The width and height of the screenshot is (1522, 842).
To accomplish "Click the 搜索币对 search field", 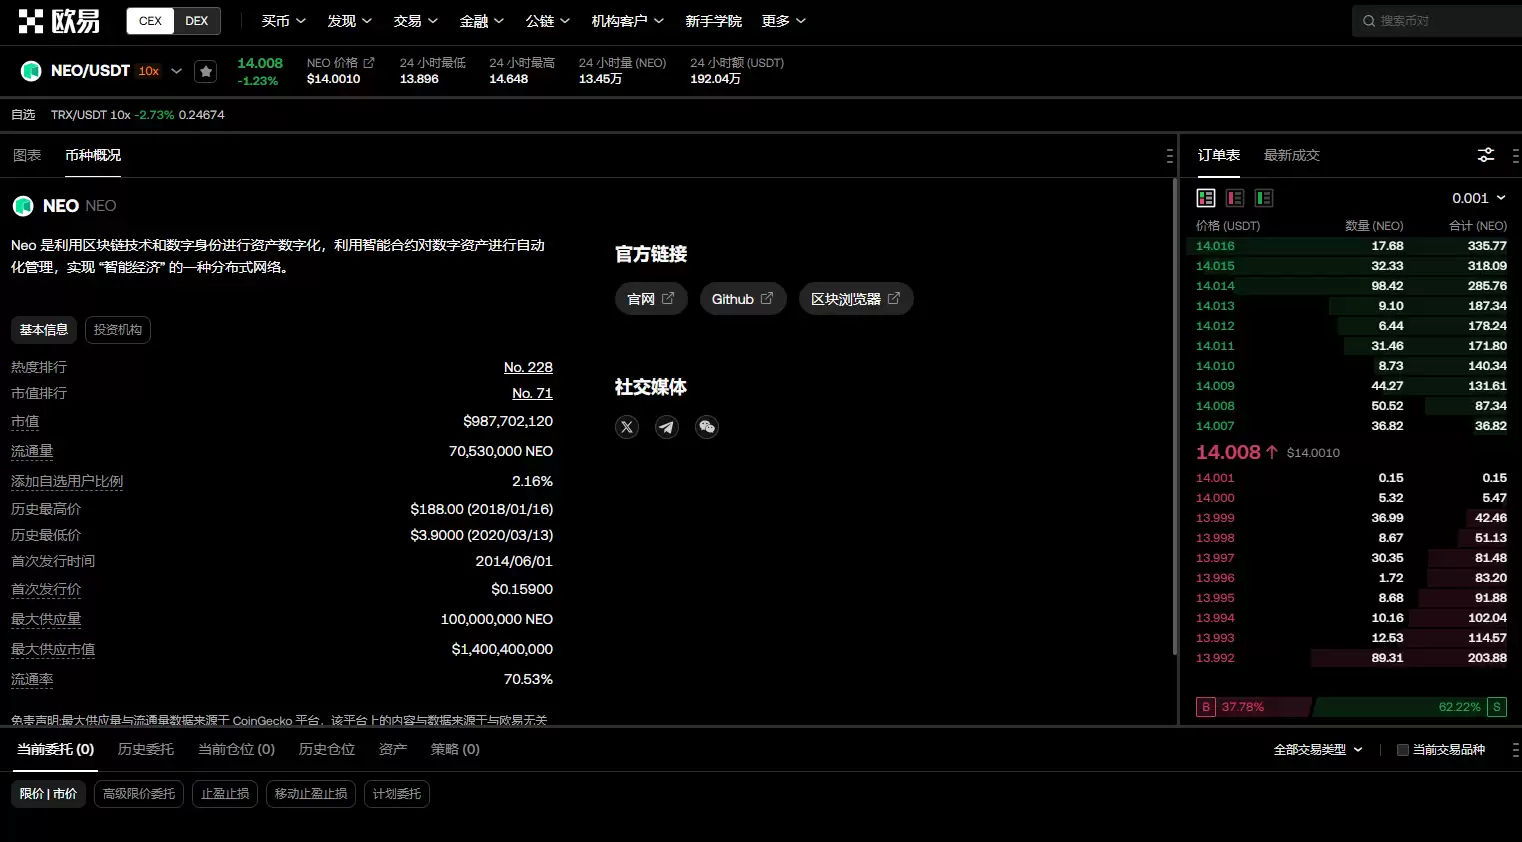I will 1440,21.
